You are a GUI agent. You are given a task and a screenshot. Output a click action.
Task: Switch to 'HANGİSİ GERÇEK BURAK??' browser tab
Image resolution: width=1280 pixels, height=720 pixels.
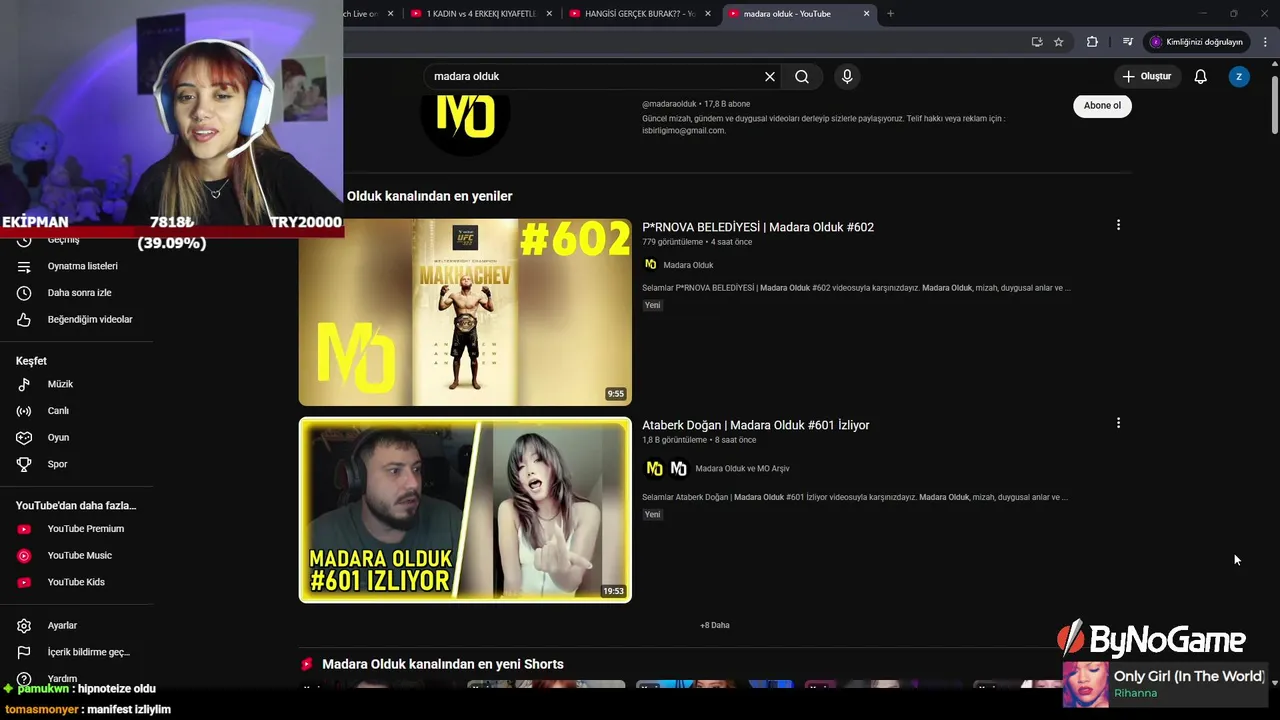point(639,14)
